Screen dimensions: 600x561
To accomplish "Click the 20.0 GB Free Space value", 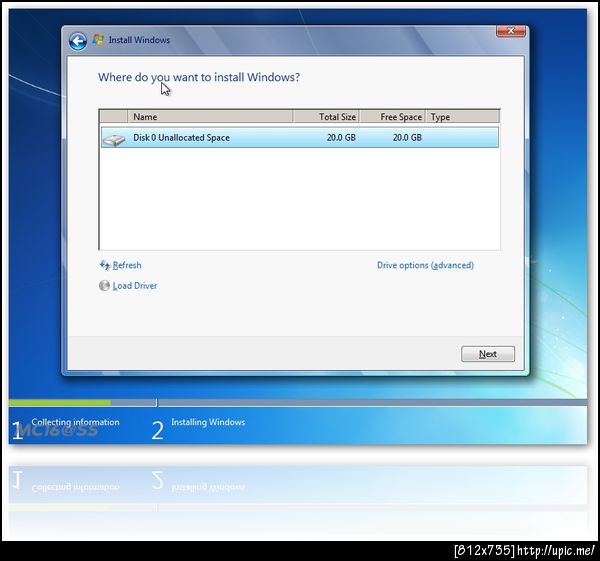I will (407, 138).
